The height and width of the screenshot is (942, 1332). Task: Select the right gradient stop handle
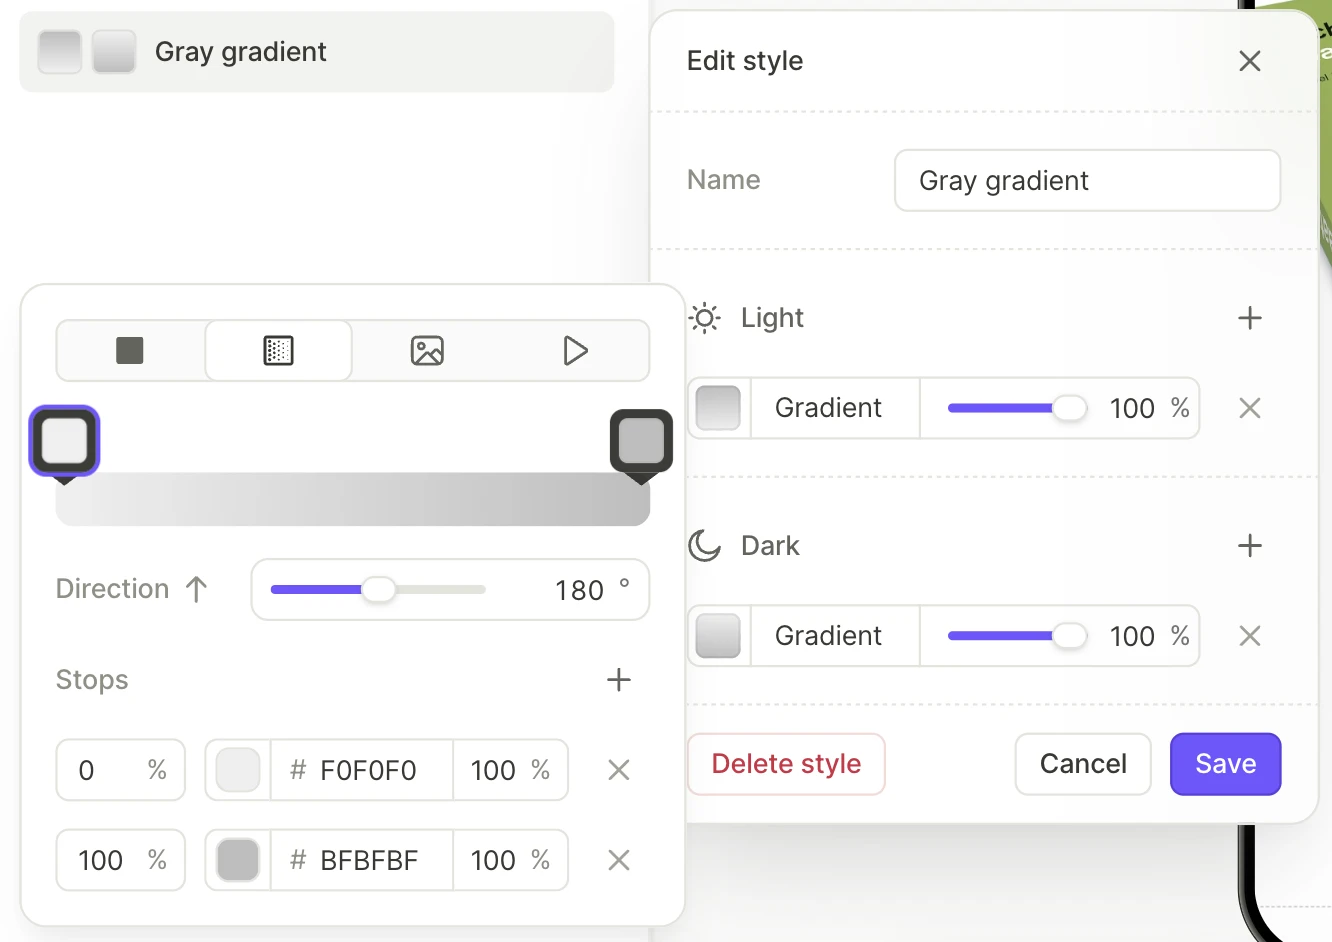641,441
